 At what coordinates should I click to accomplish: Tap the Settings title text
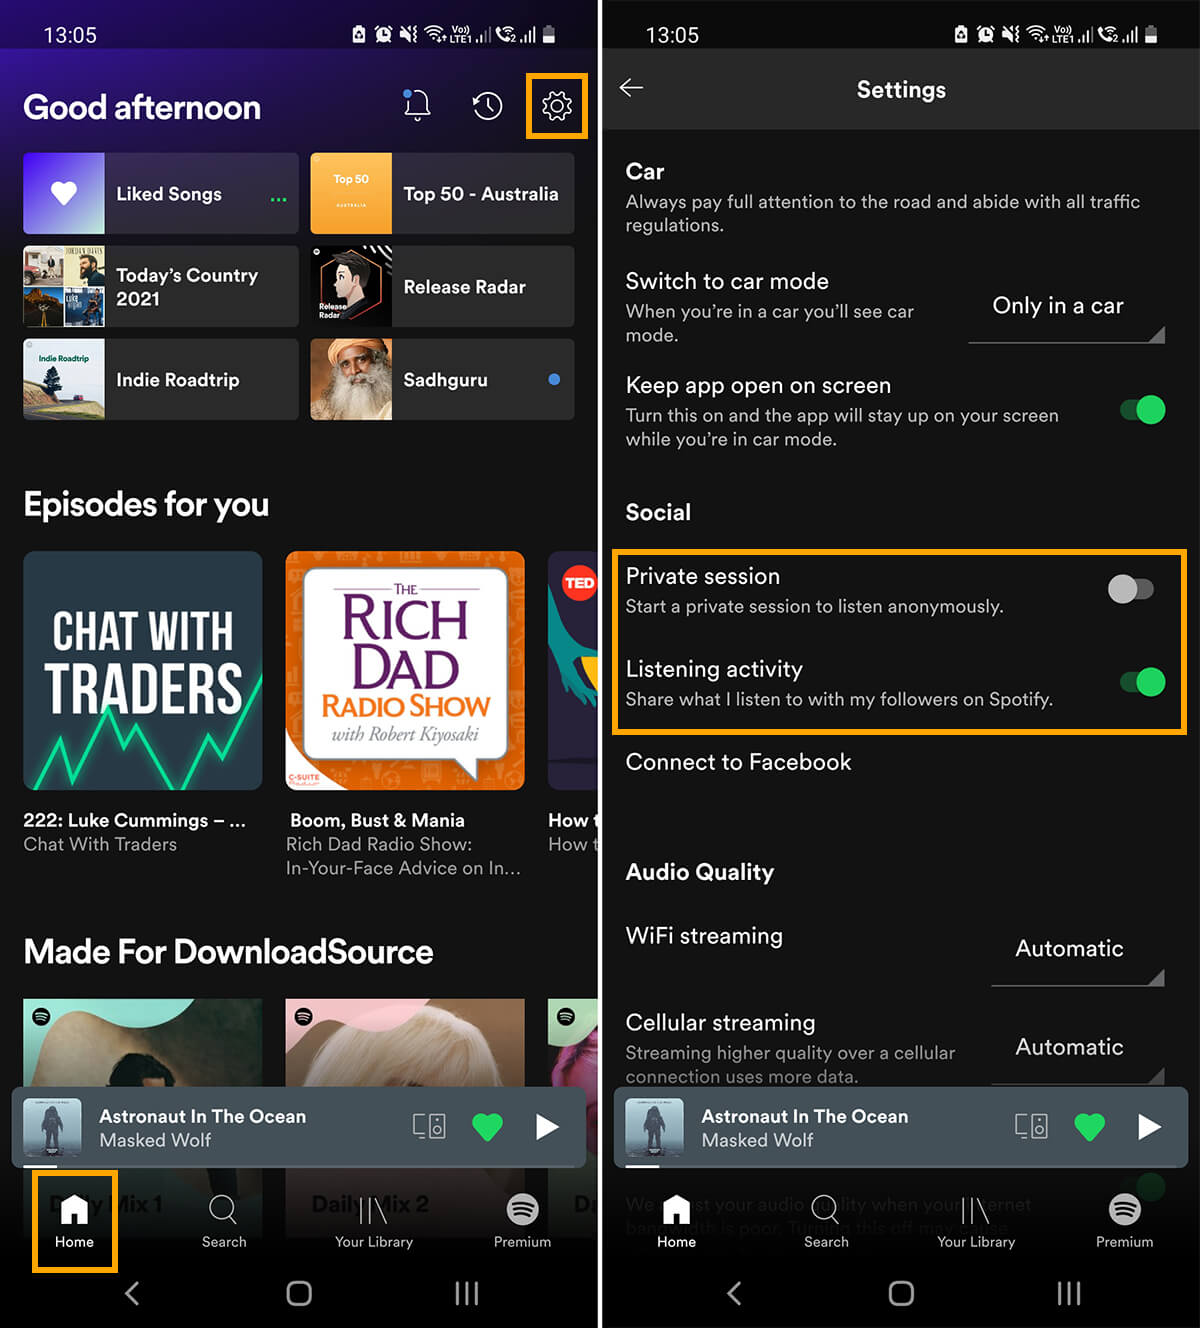coord(901,89)
